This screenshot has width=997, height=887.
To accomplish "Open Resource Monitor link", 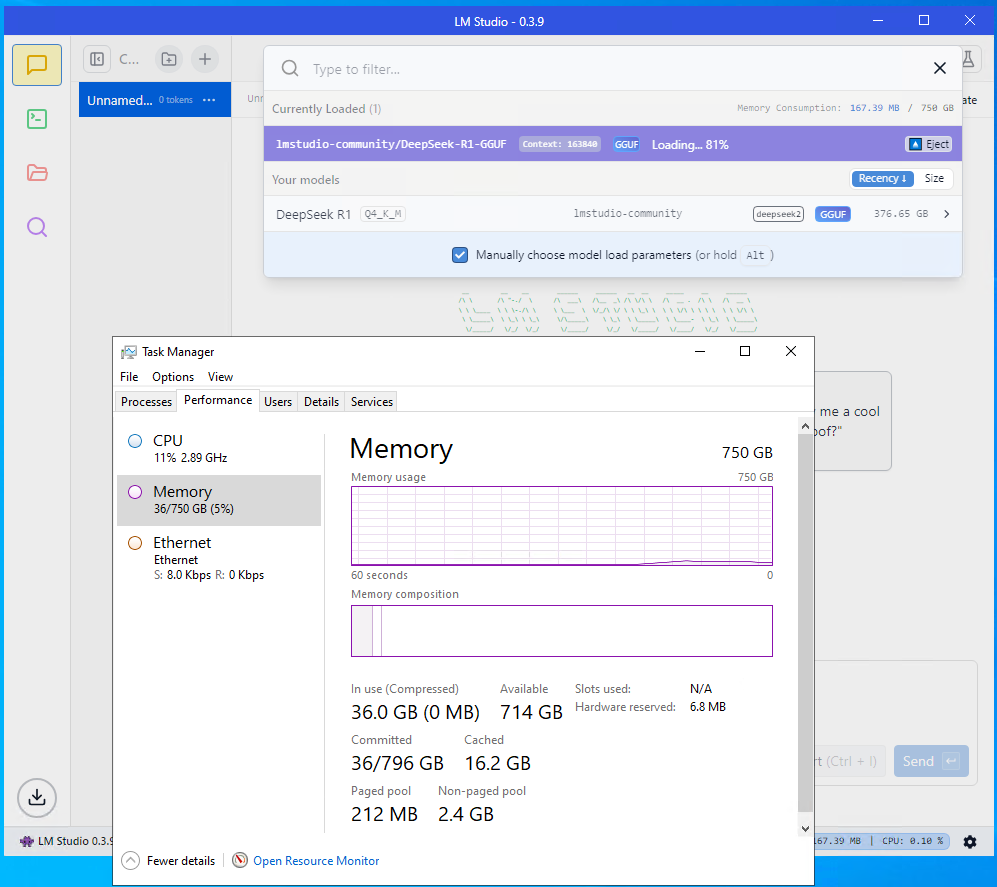I will pos(316,861).
